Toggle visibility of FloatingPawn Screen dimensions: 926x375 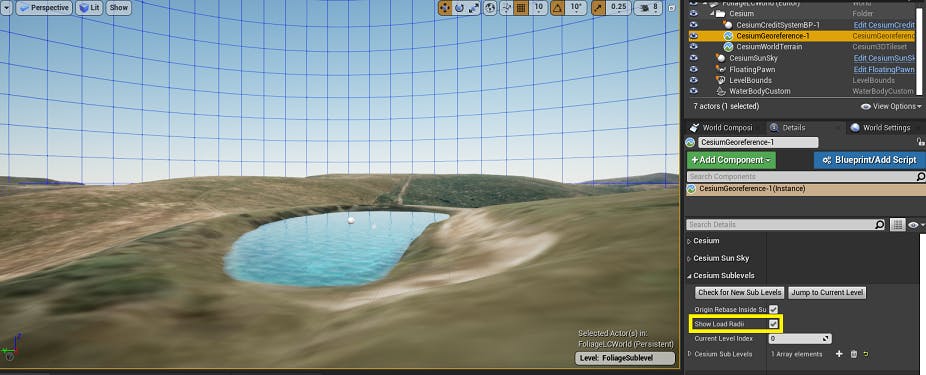click(x=694, y=69)
